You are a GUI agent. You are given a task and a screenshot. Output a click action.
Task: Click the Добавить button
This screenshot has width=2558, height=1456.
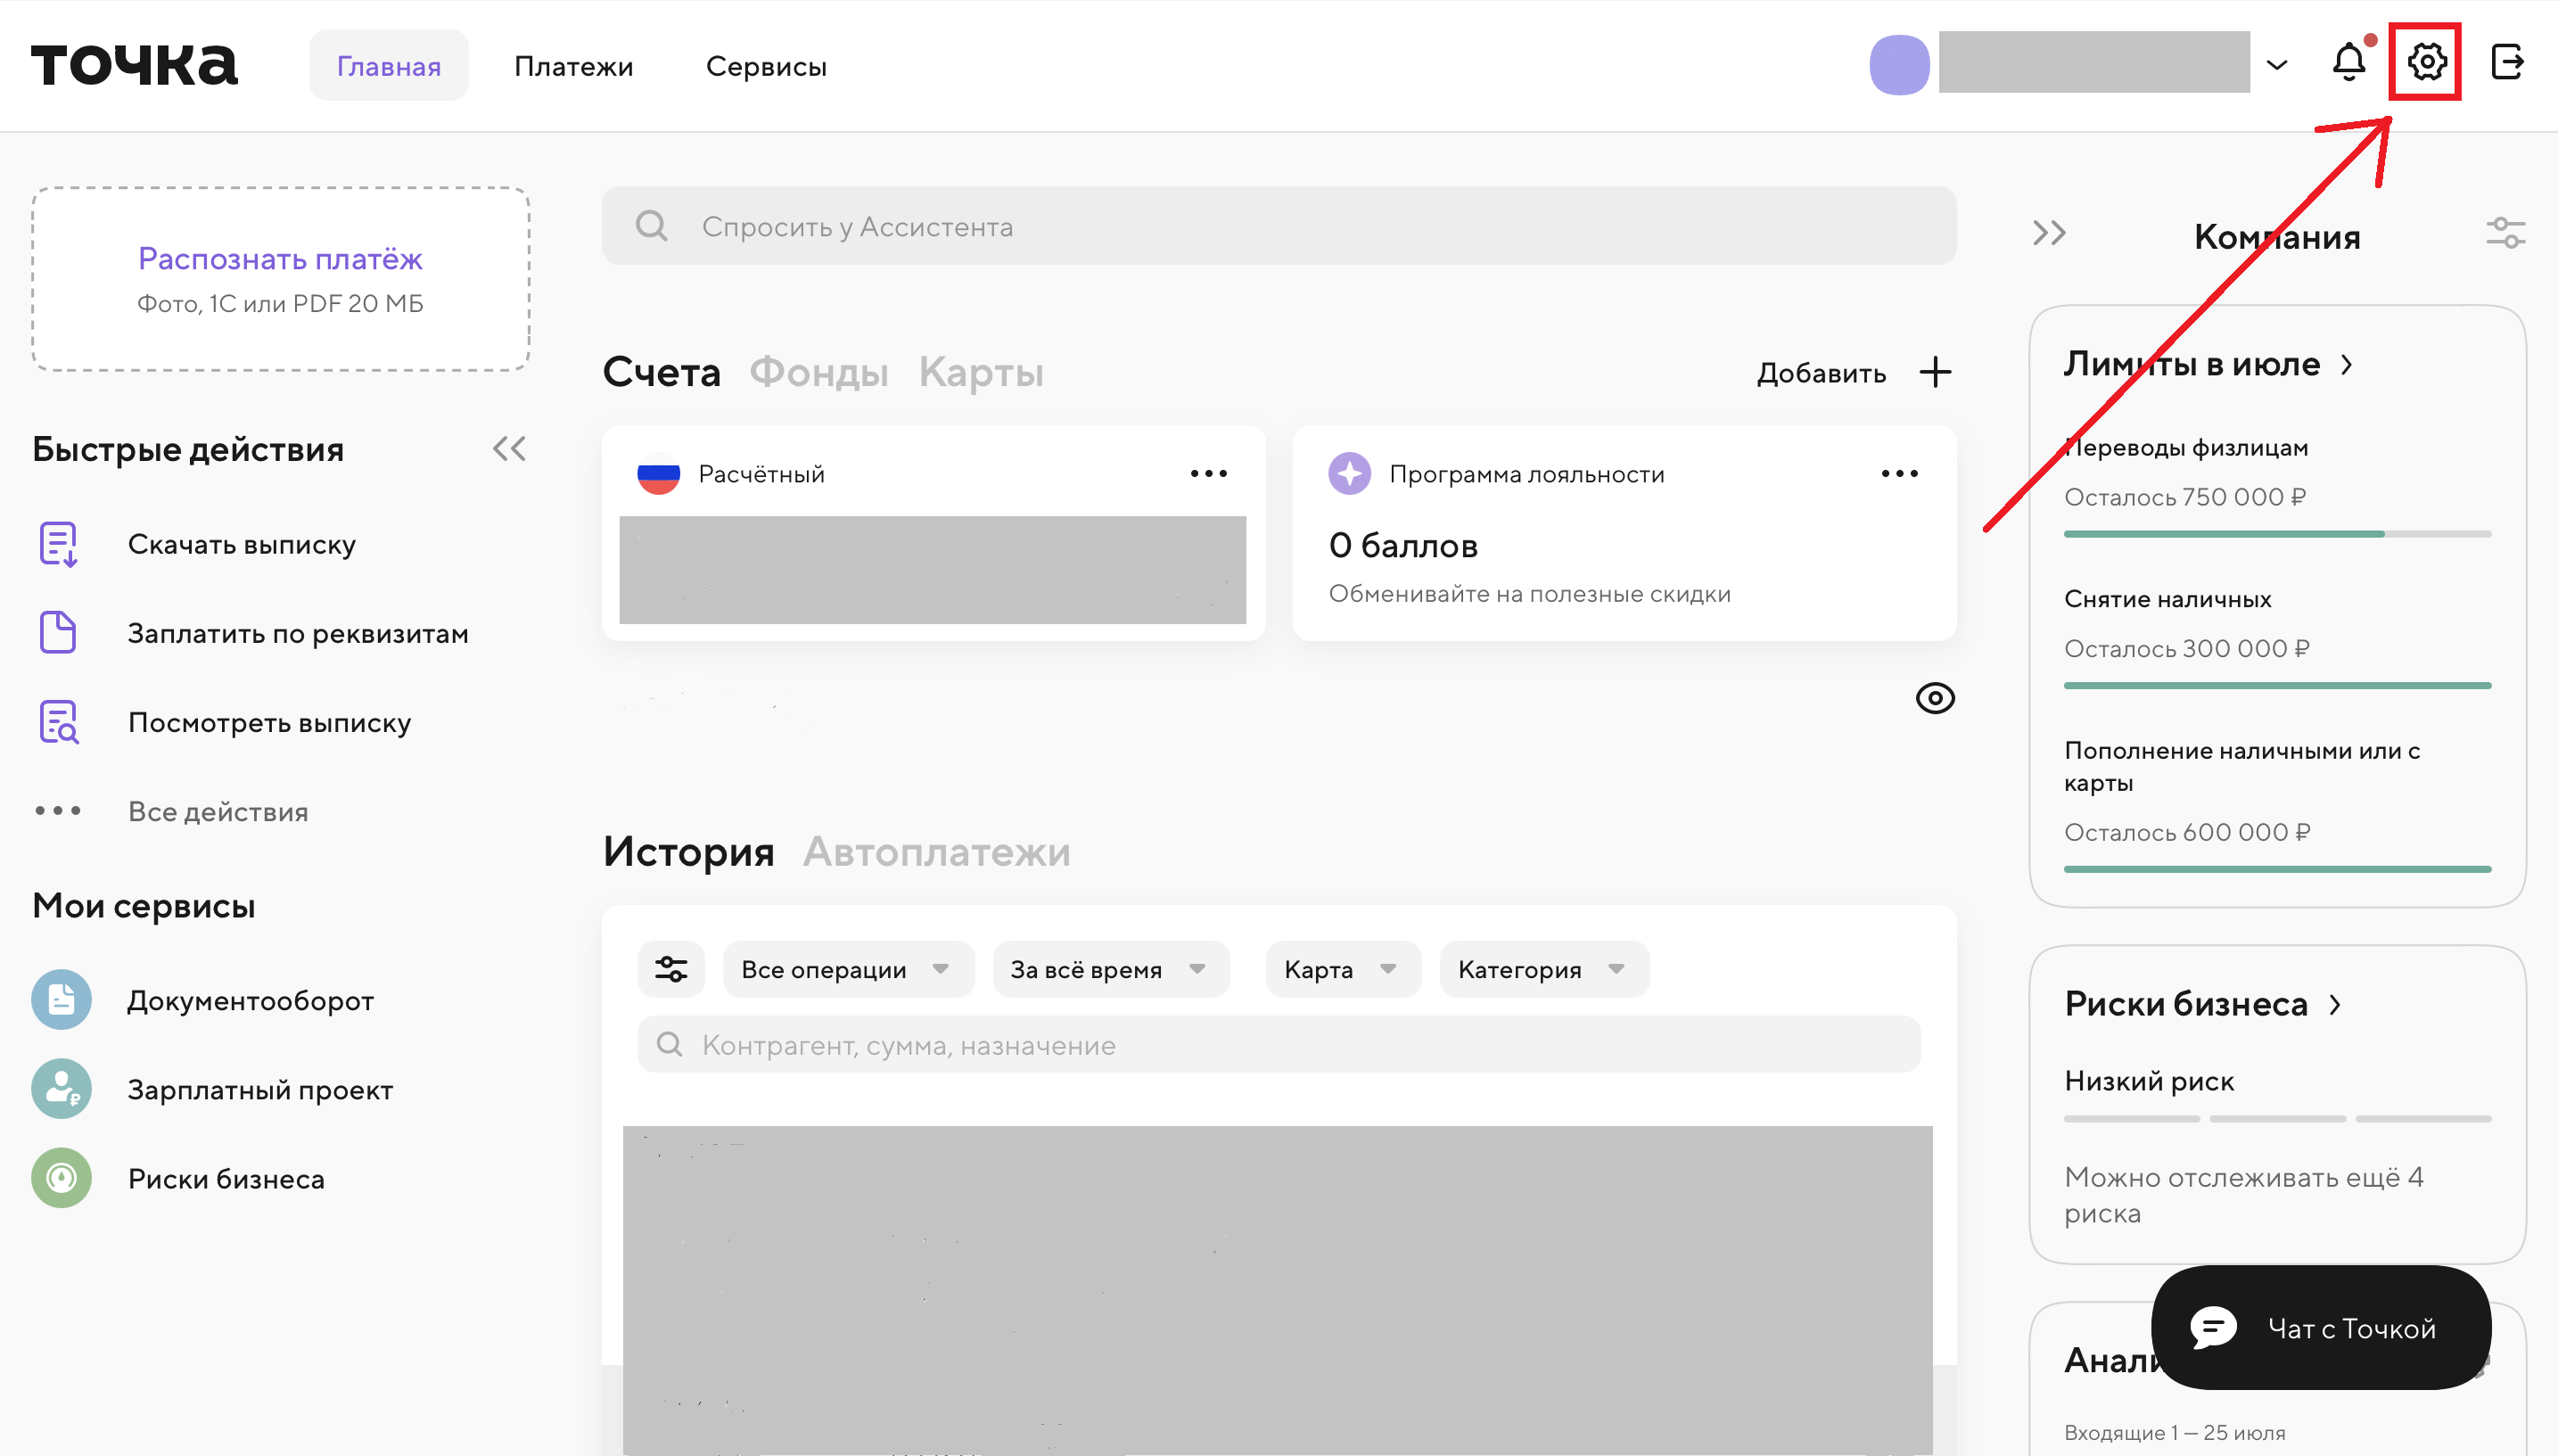1821,373
